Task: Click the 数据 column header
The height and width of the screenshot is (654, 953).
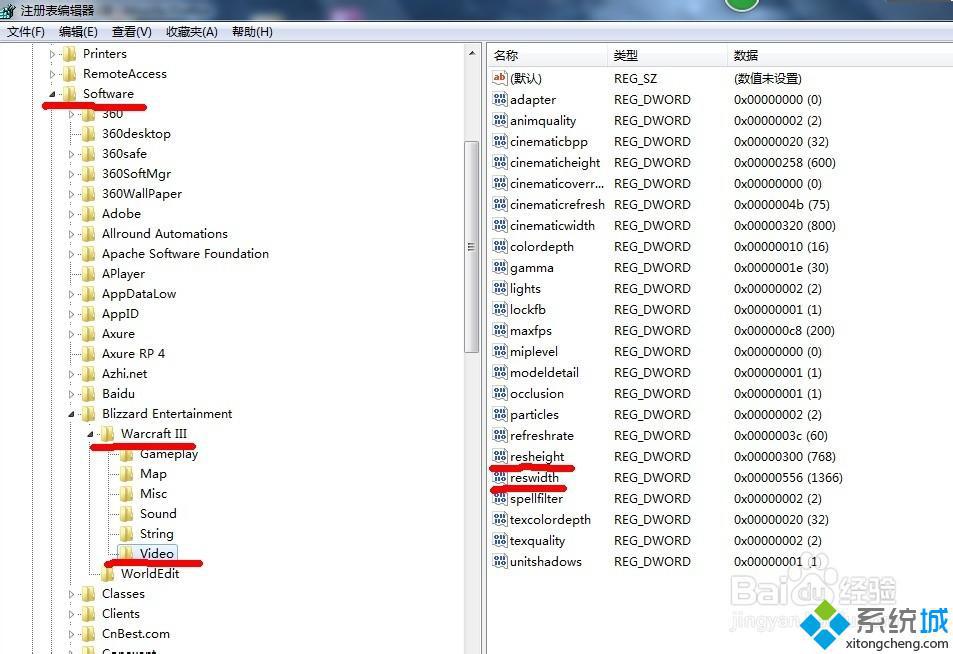Action: tap(746, 56)
